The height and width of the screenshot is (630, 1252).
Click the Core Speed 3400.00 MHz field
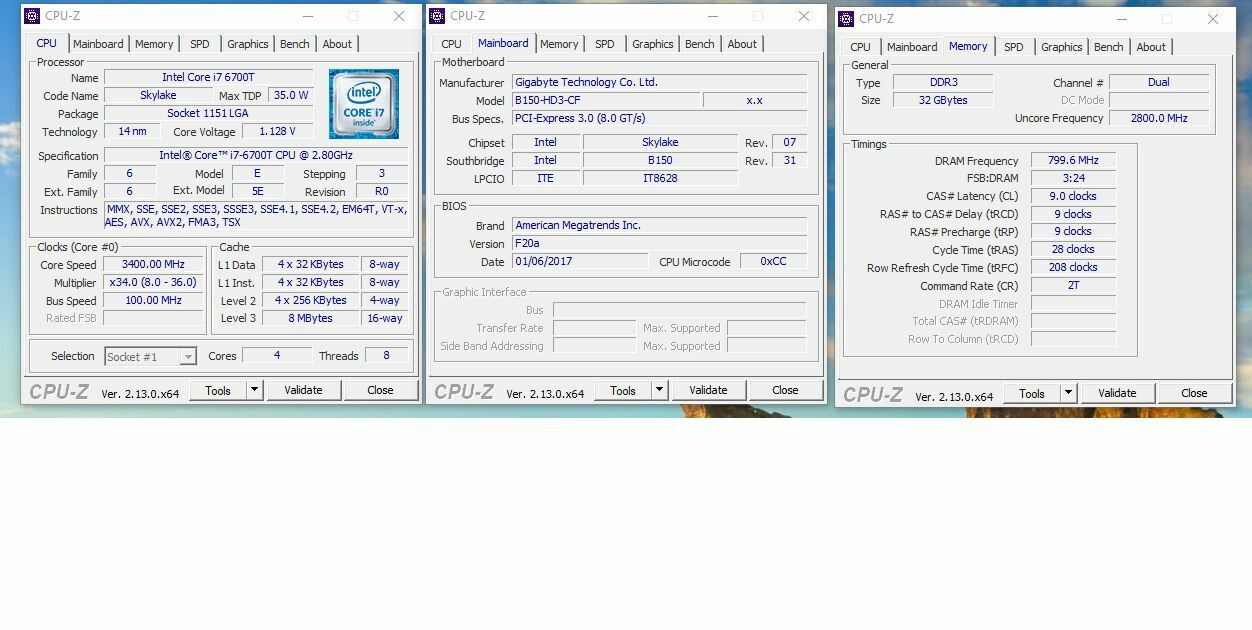(x=153, y=265)
